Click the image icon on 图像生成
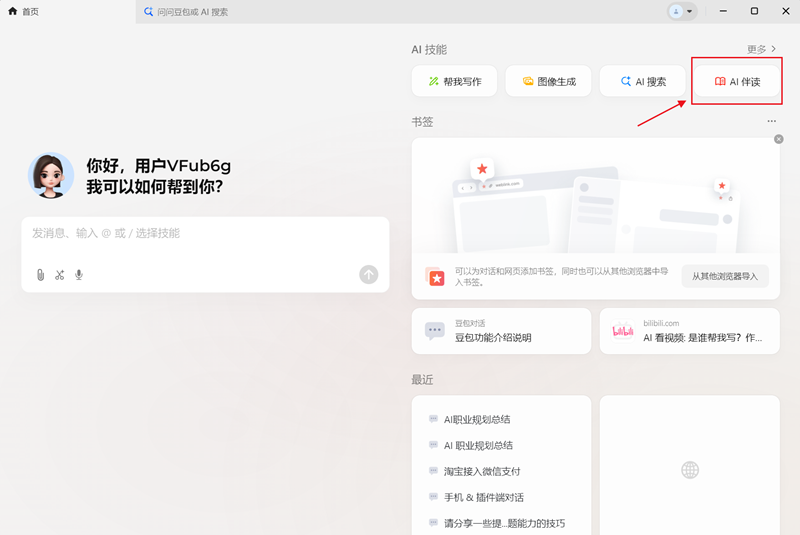 (528, 81)
